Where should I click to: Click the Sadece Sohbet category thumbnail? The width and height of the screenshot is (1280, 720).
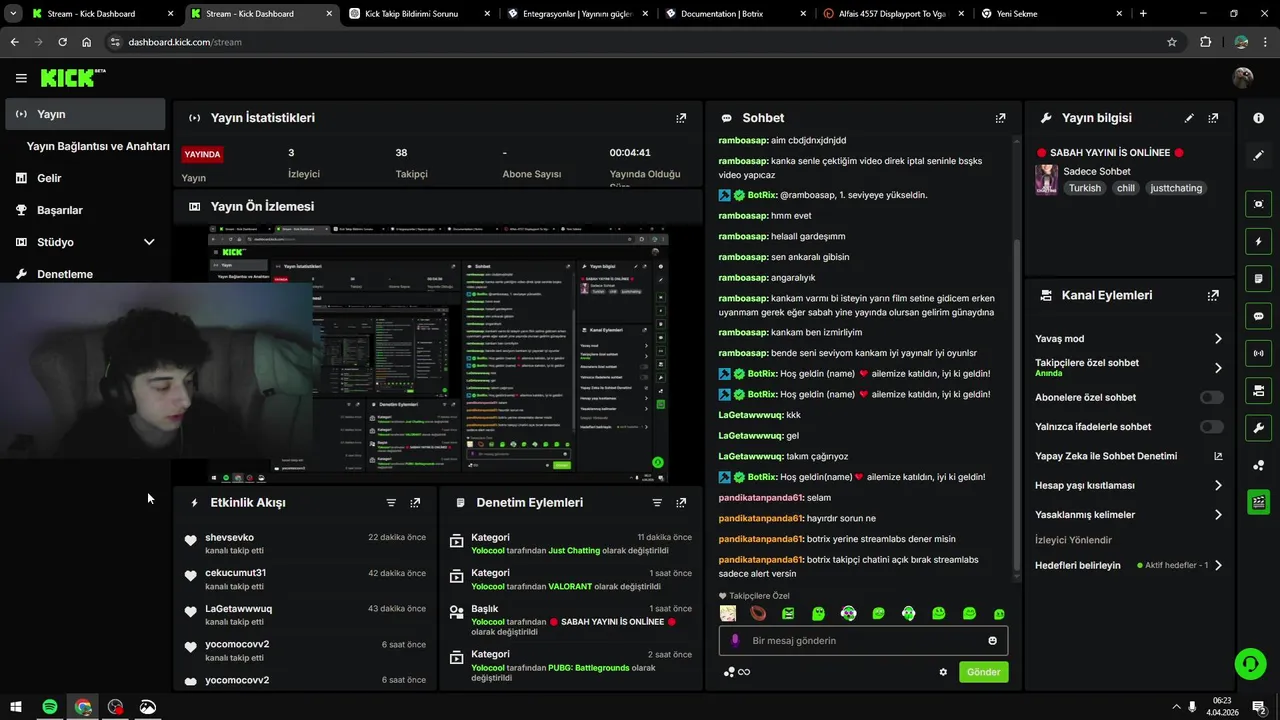[x=1046, y=179]
